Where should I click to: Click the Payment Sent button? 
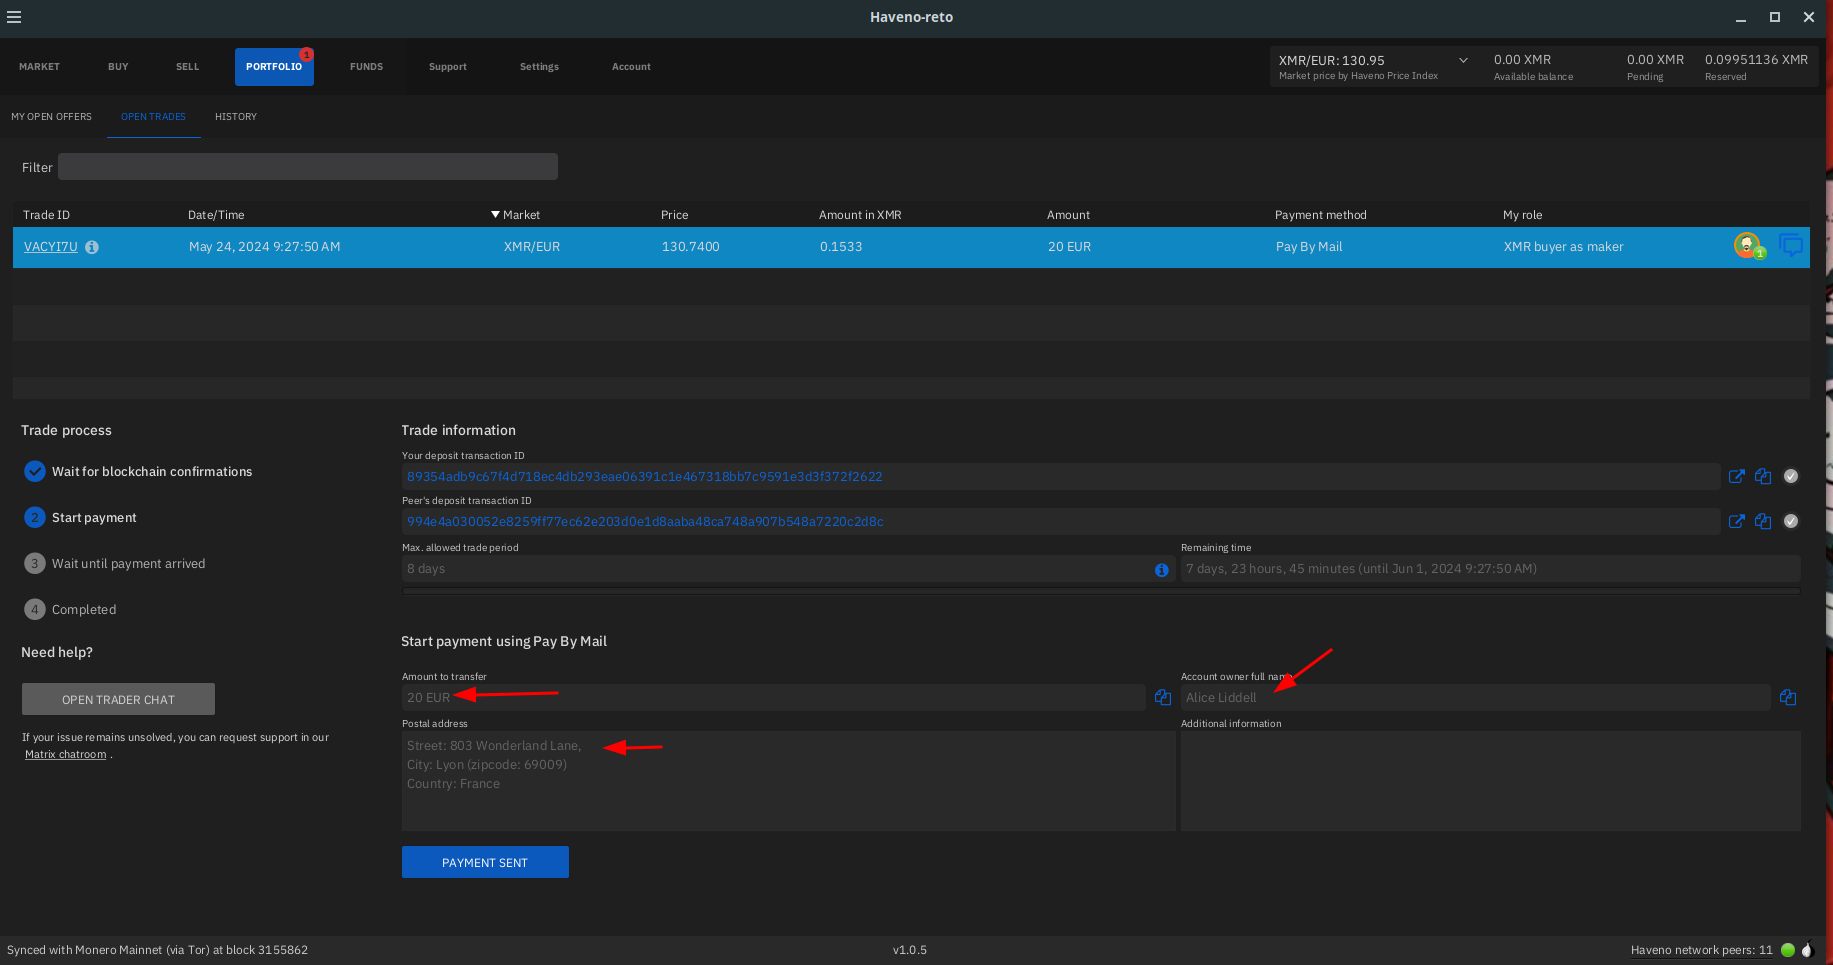(485, 862)
